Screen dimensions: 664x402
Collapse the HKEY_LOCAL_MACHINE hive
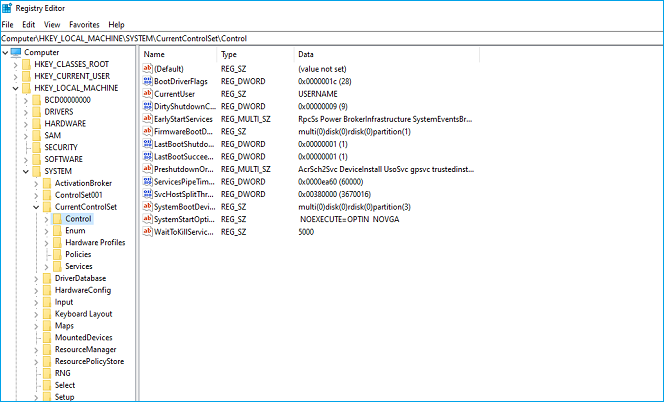pyautogui.click(x=12, y=88)
